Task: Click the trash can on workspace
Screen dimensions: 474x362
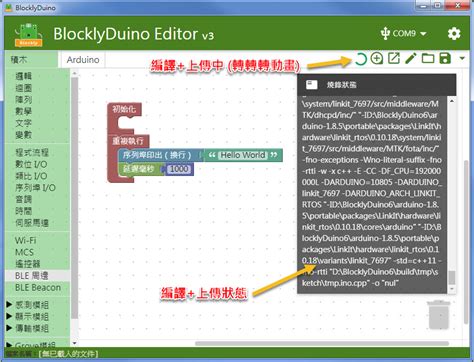Action: (438, 315)
